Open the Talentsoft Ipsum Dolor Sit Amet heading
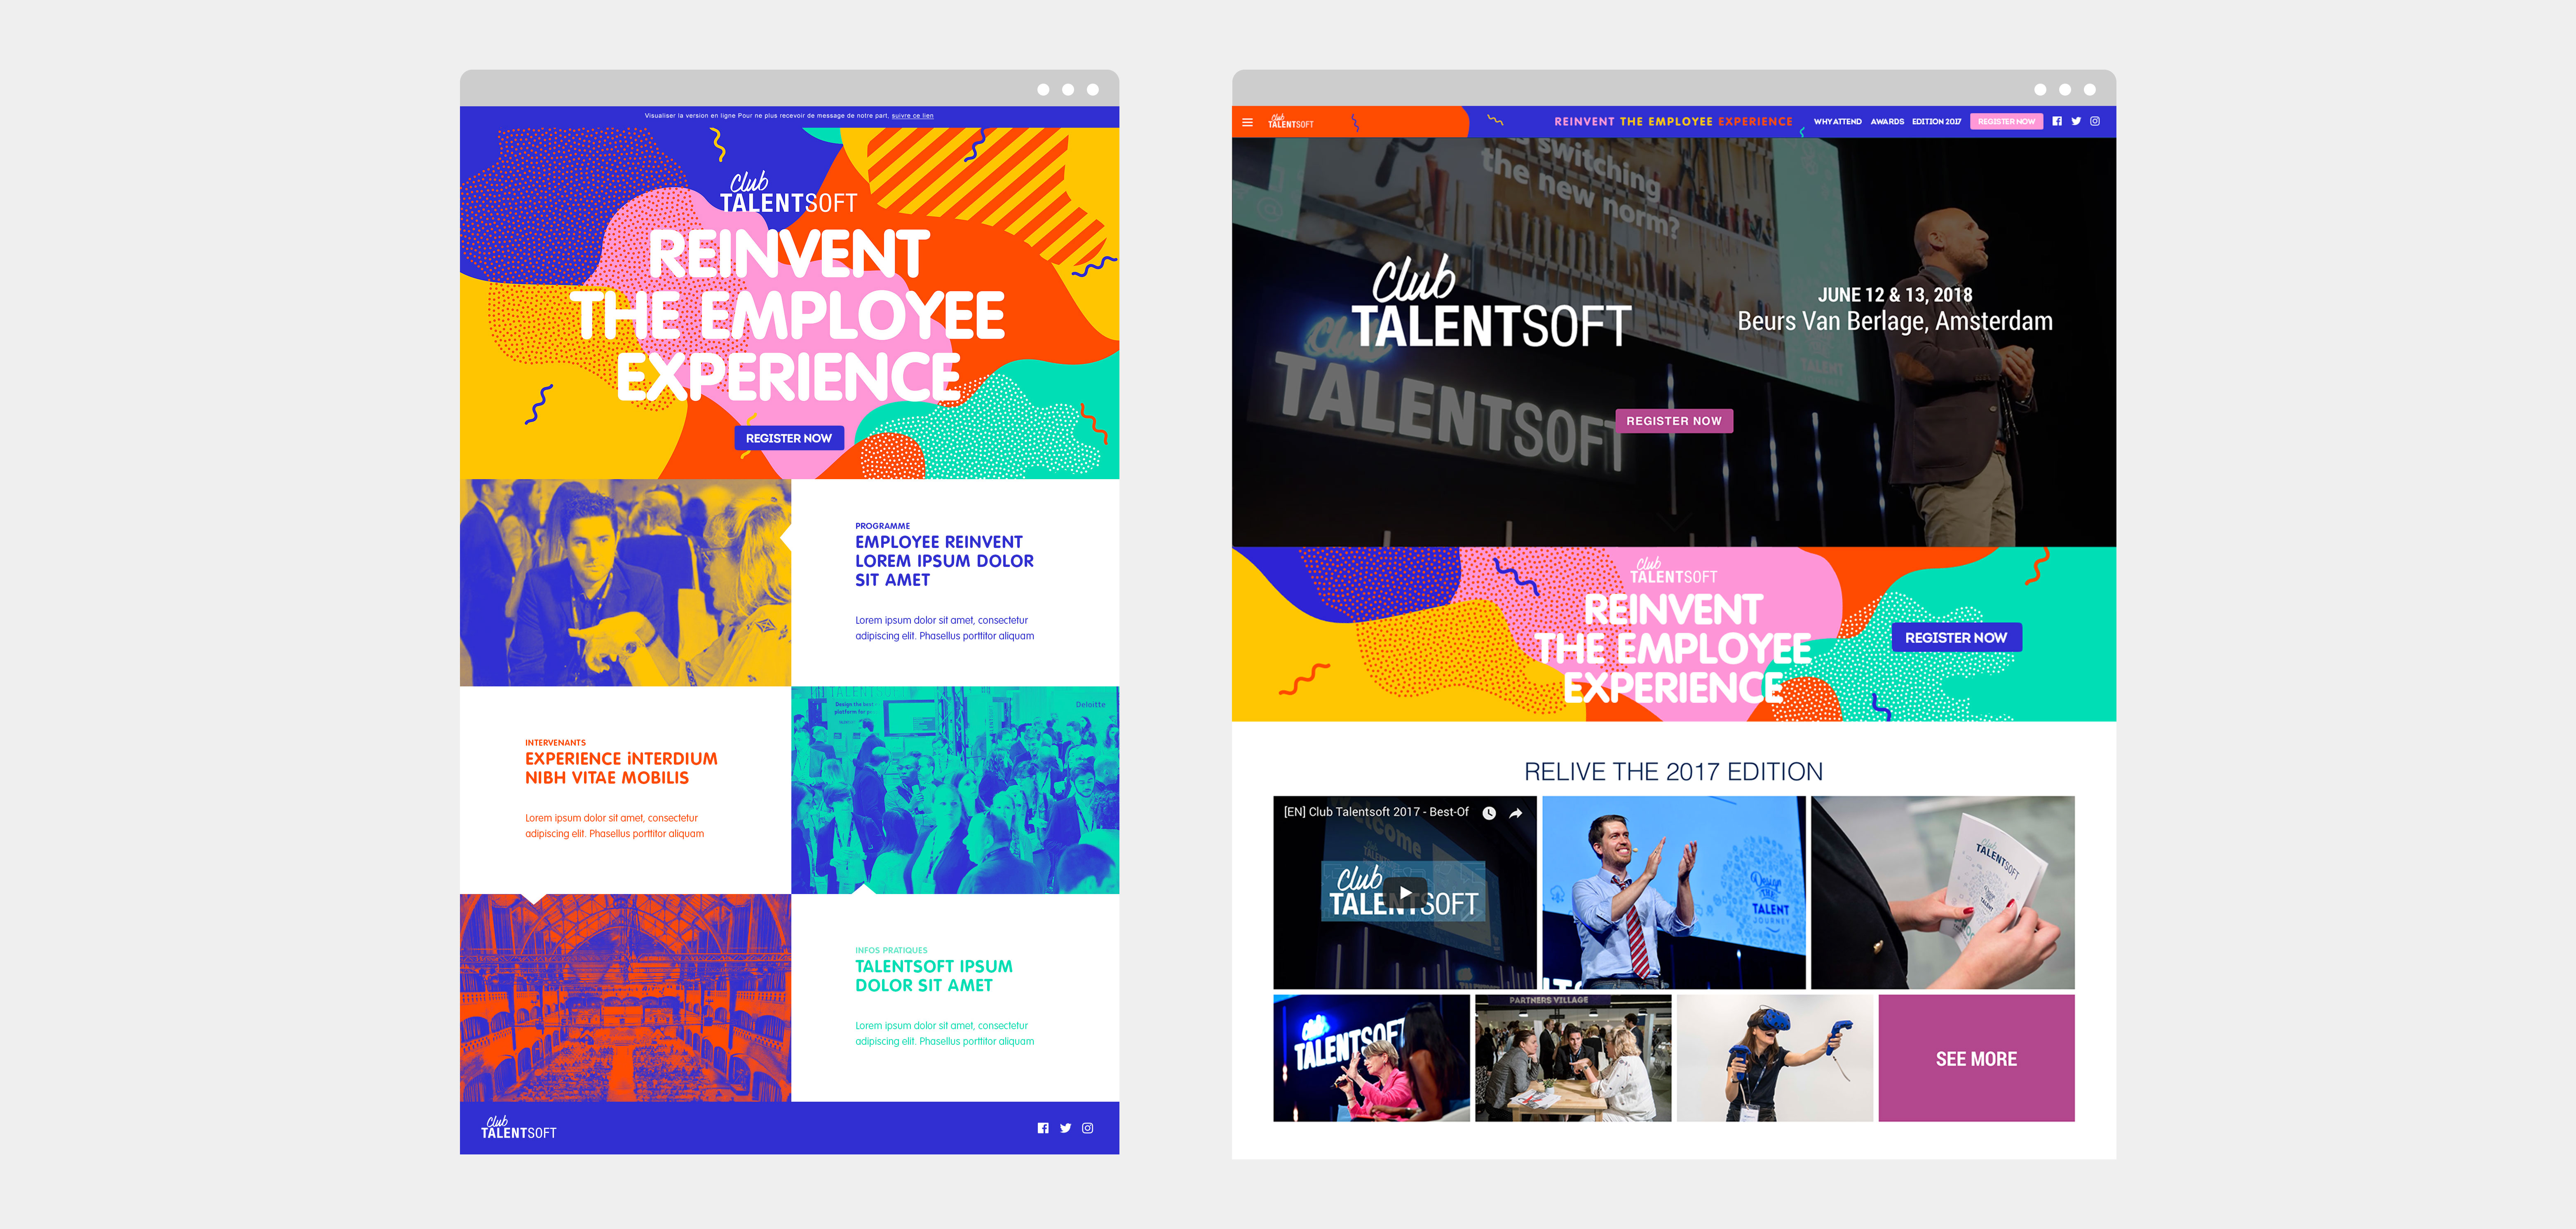This screenshot has width=2576, height=1229. click(933, 976)
